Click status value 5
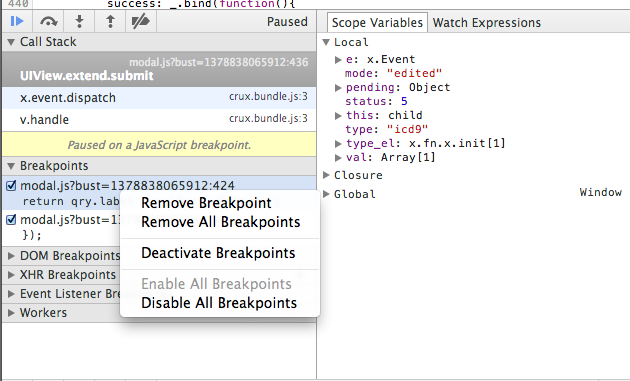630x381 pixels. [x=404, y=101]
